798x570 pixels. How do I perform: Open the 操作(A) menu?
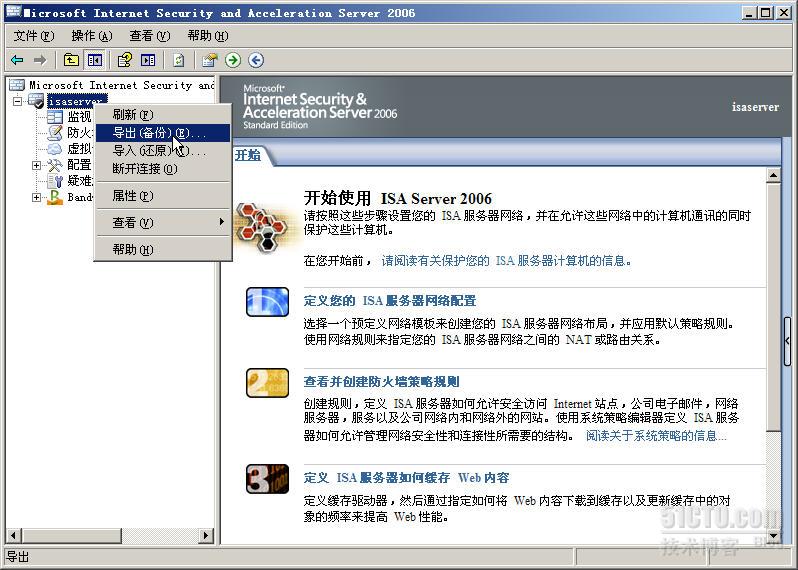coord(92,36)
